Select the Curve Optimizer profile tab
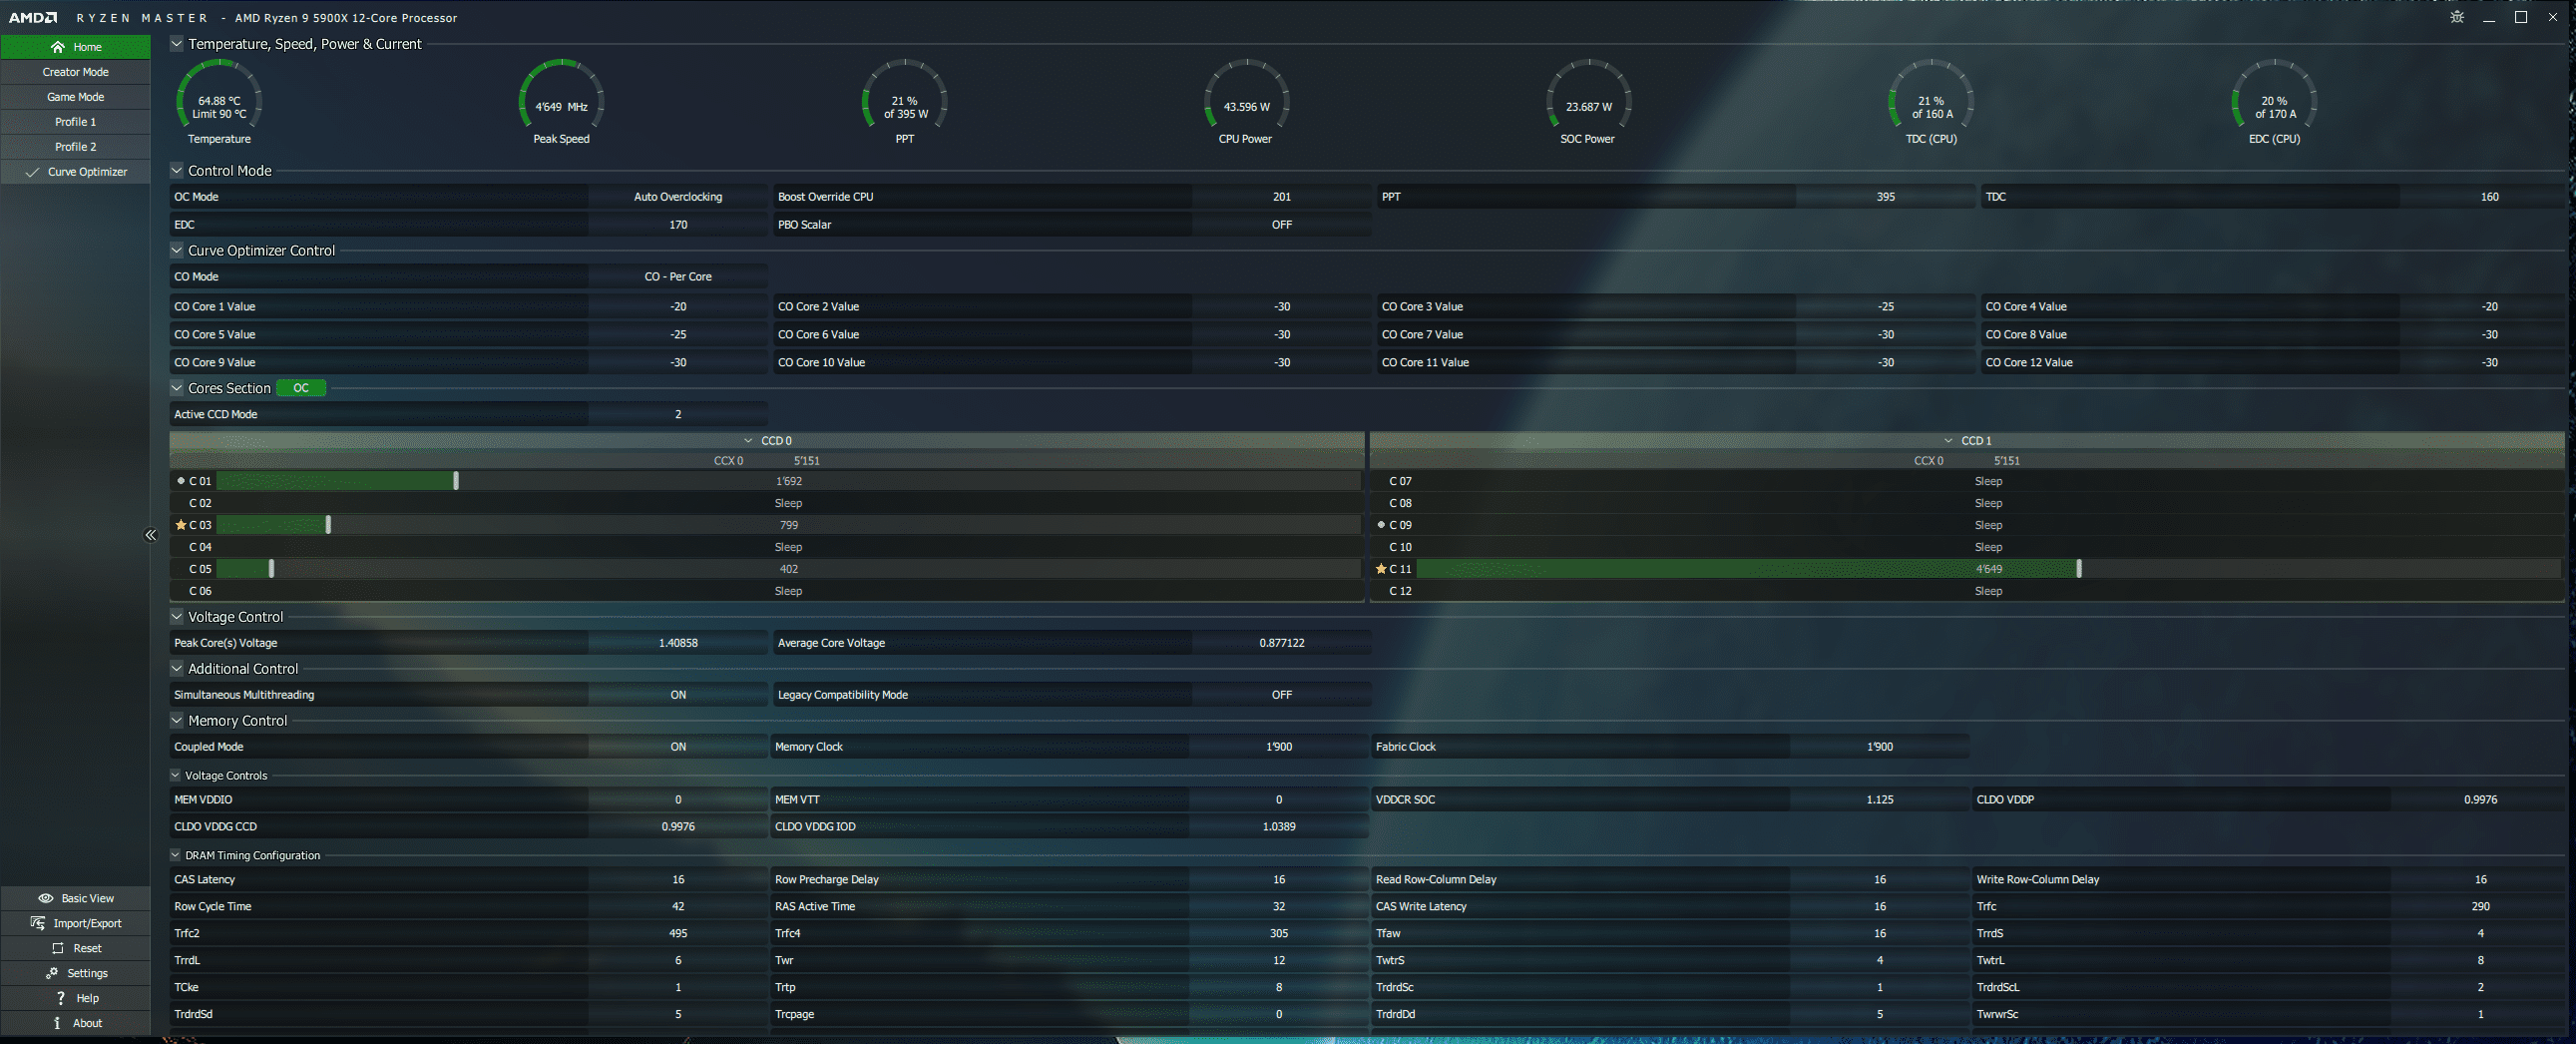 pos(76,172)
